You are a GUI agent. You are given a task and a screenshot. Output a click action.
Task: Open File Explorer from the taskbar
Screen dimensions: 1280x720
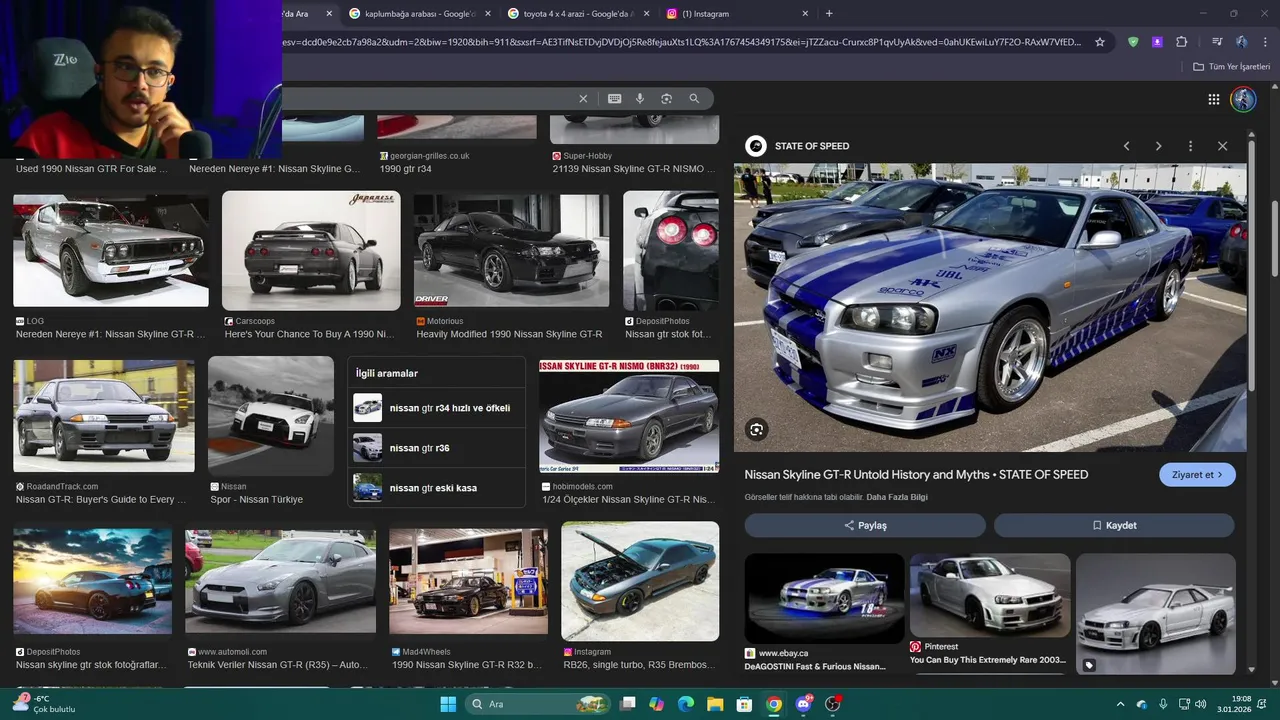click(x=715, y=704)
